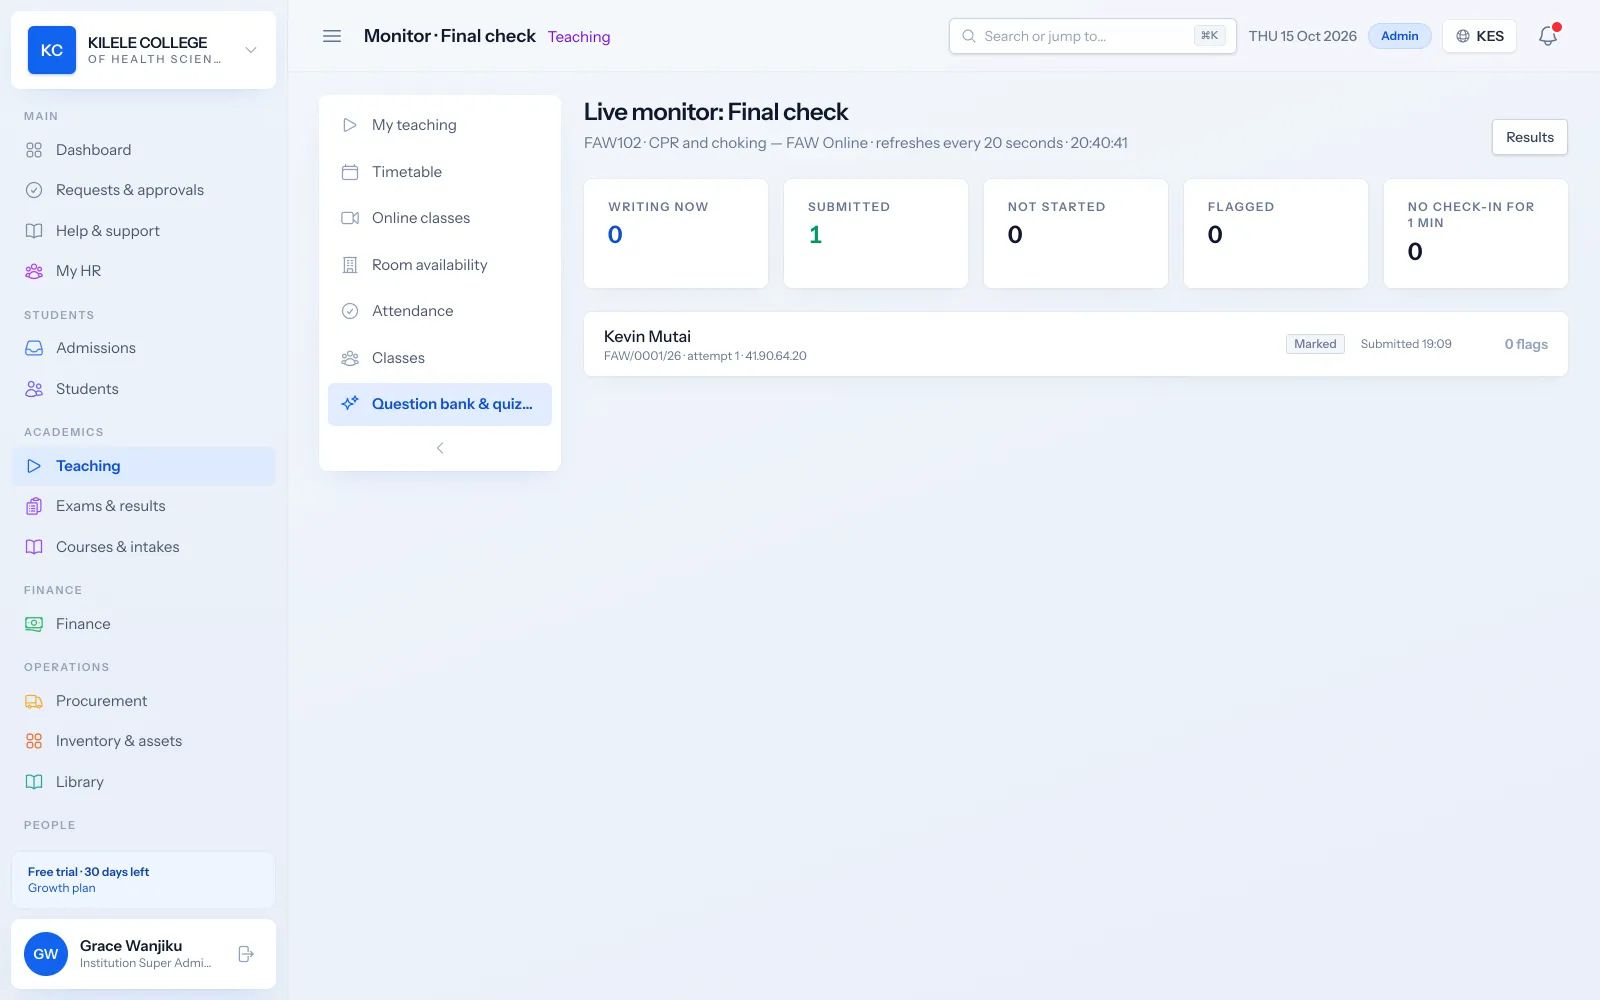Open Students in the sidebar
The height and width of the screenshot is (1000, 1600).
[144, 389]
